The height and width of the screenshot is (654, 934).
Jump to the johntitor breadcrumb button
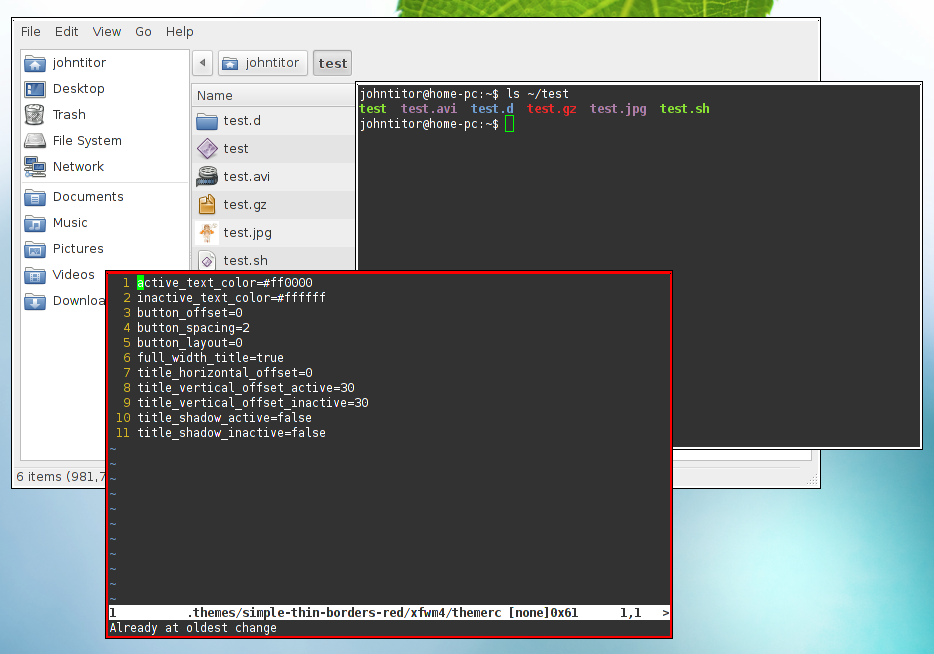tap(262, 62)
